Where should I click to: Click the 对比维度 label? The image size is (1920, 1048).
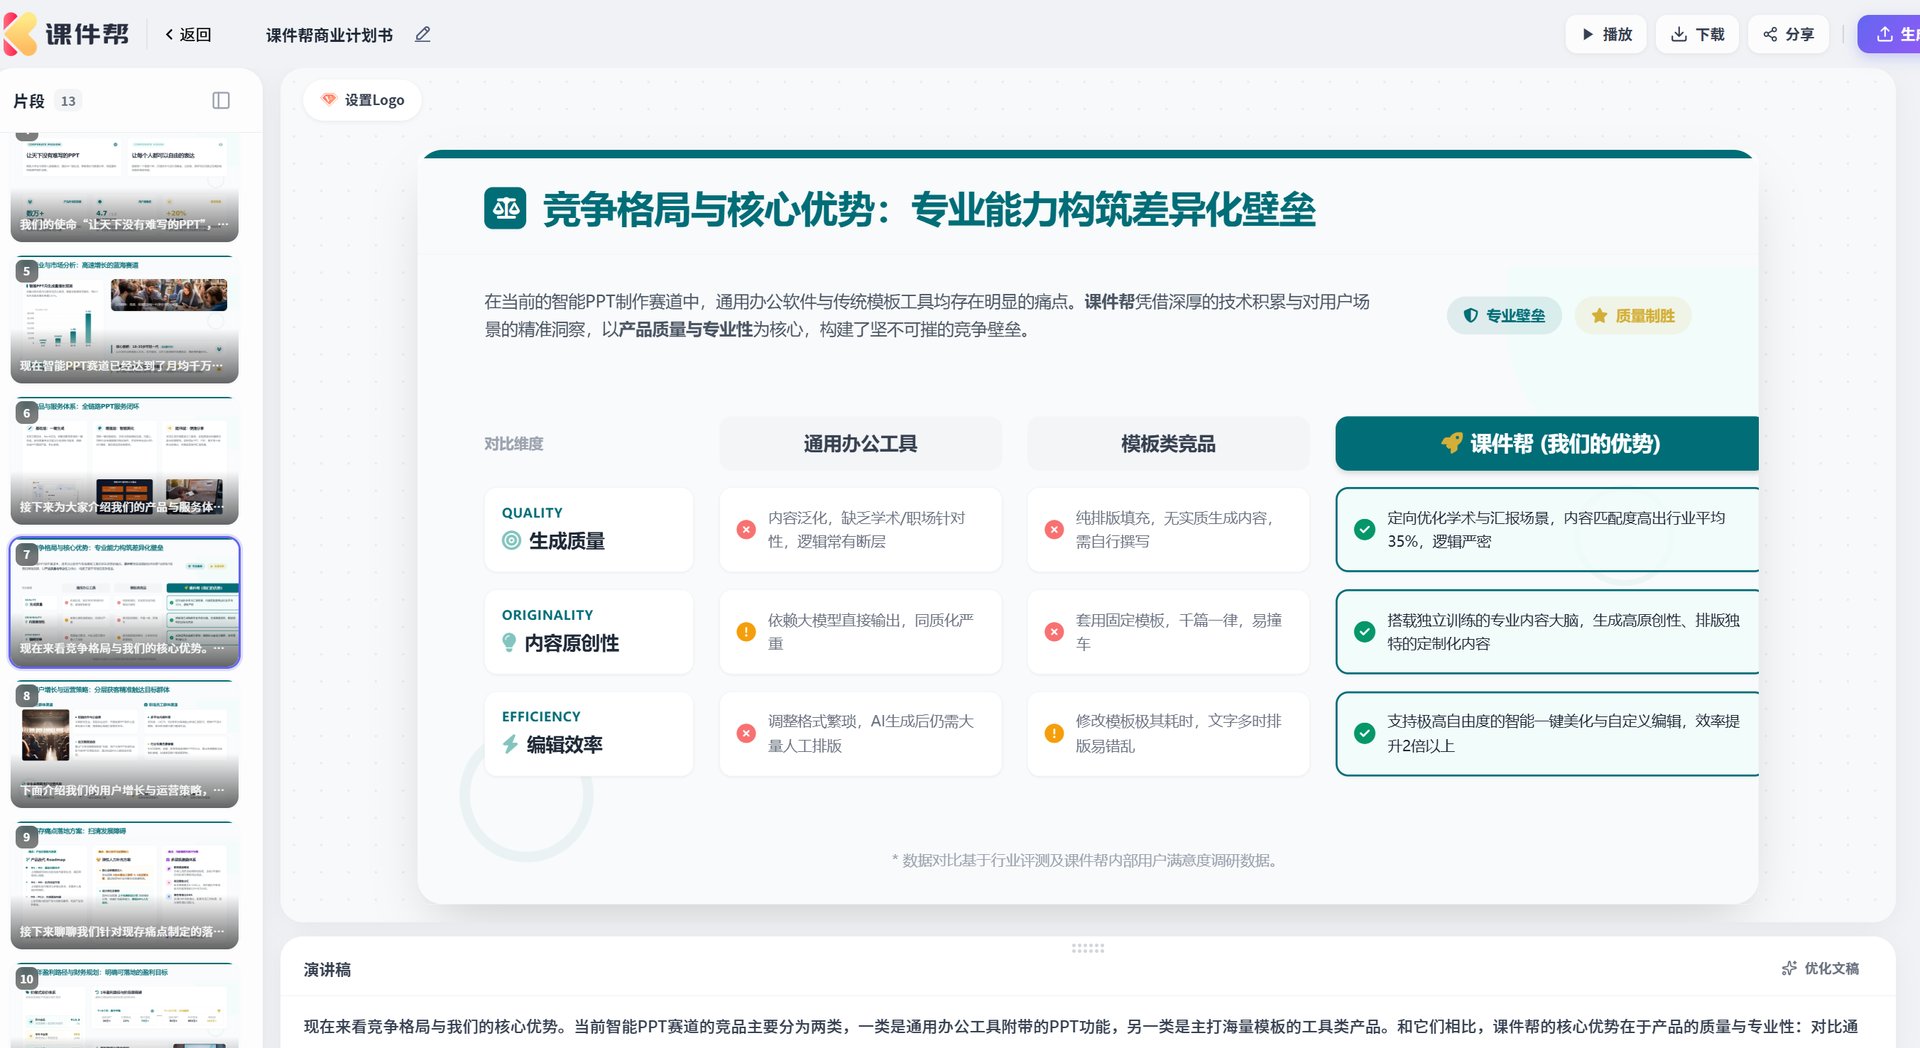514,443
